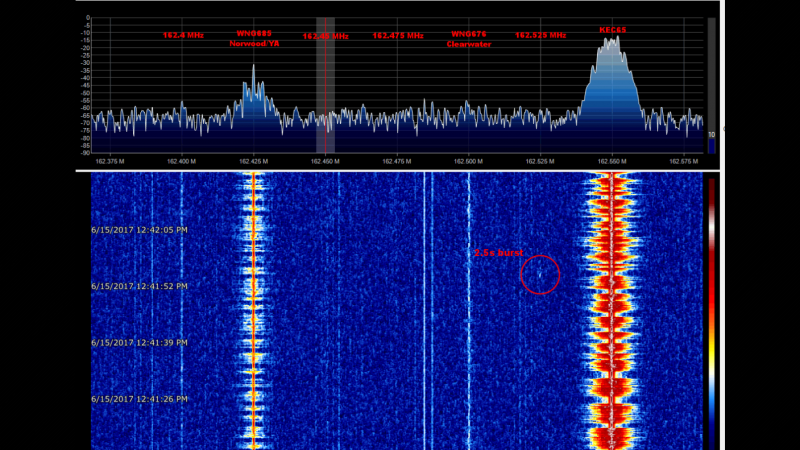The width and height of the screenshot is (800, 450).
Task: Click the WNG676 Clearwater label
Action: (x=468, y=39)
